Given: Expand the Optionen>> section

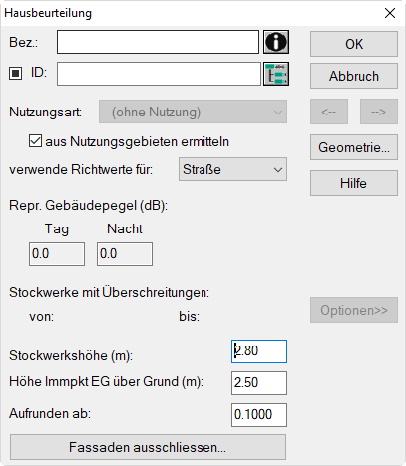Looking at the screenshot, I should click(354, 310).
